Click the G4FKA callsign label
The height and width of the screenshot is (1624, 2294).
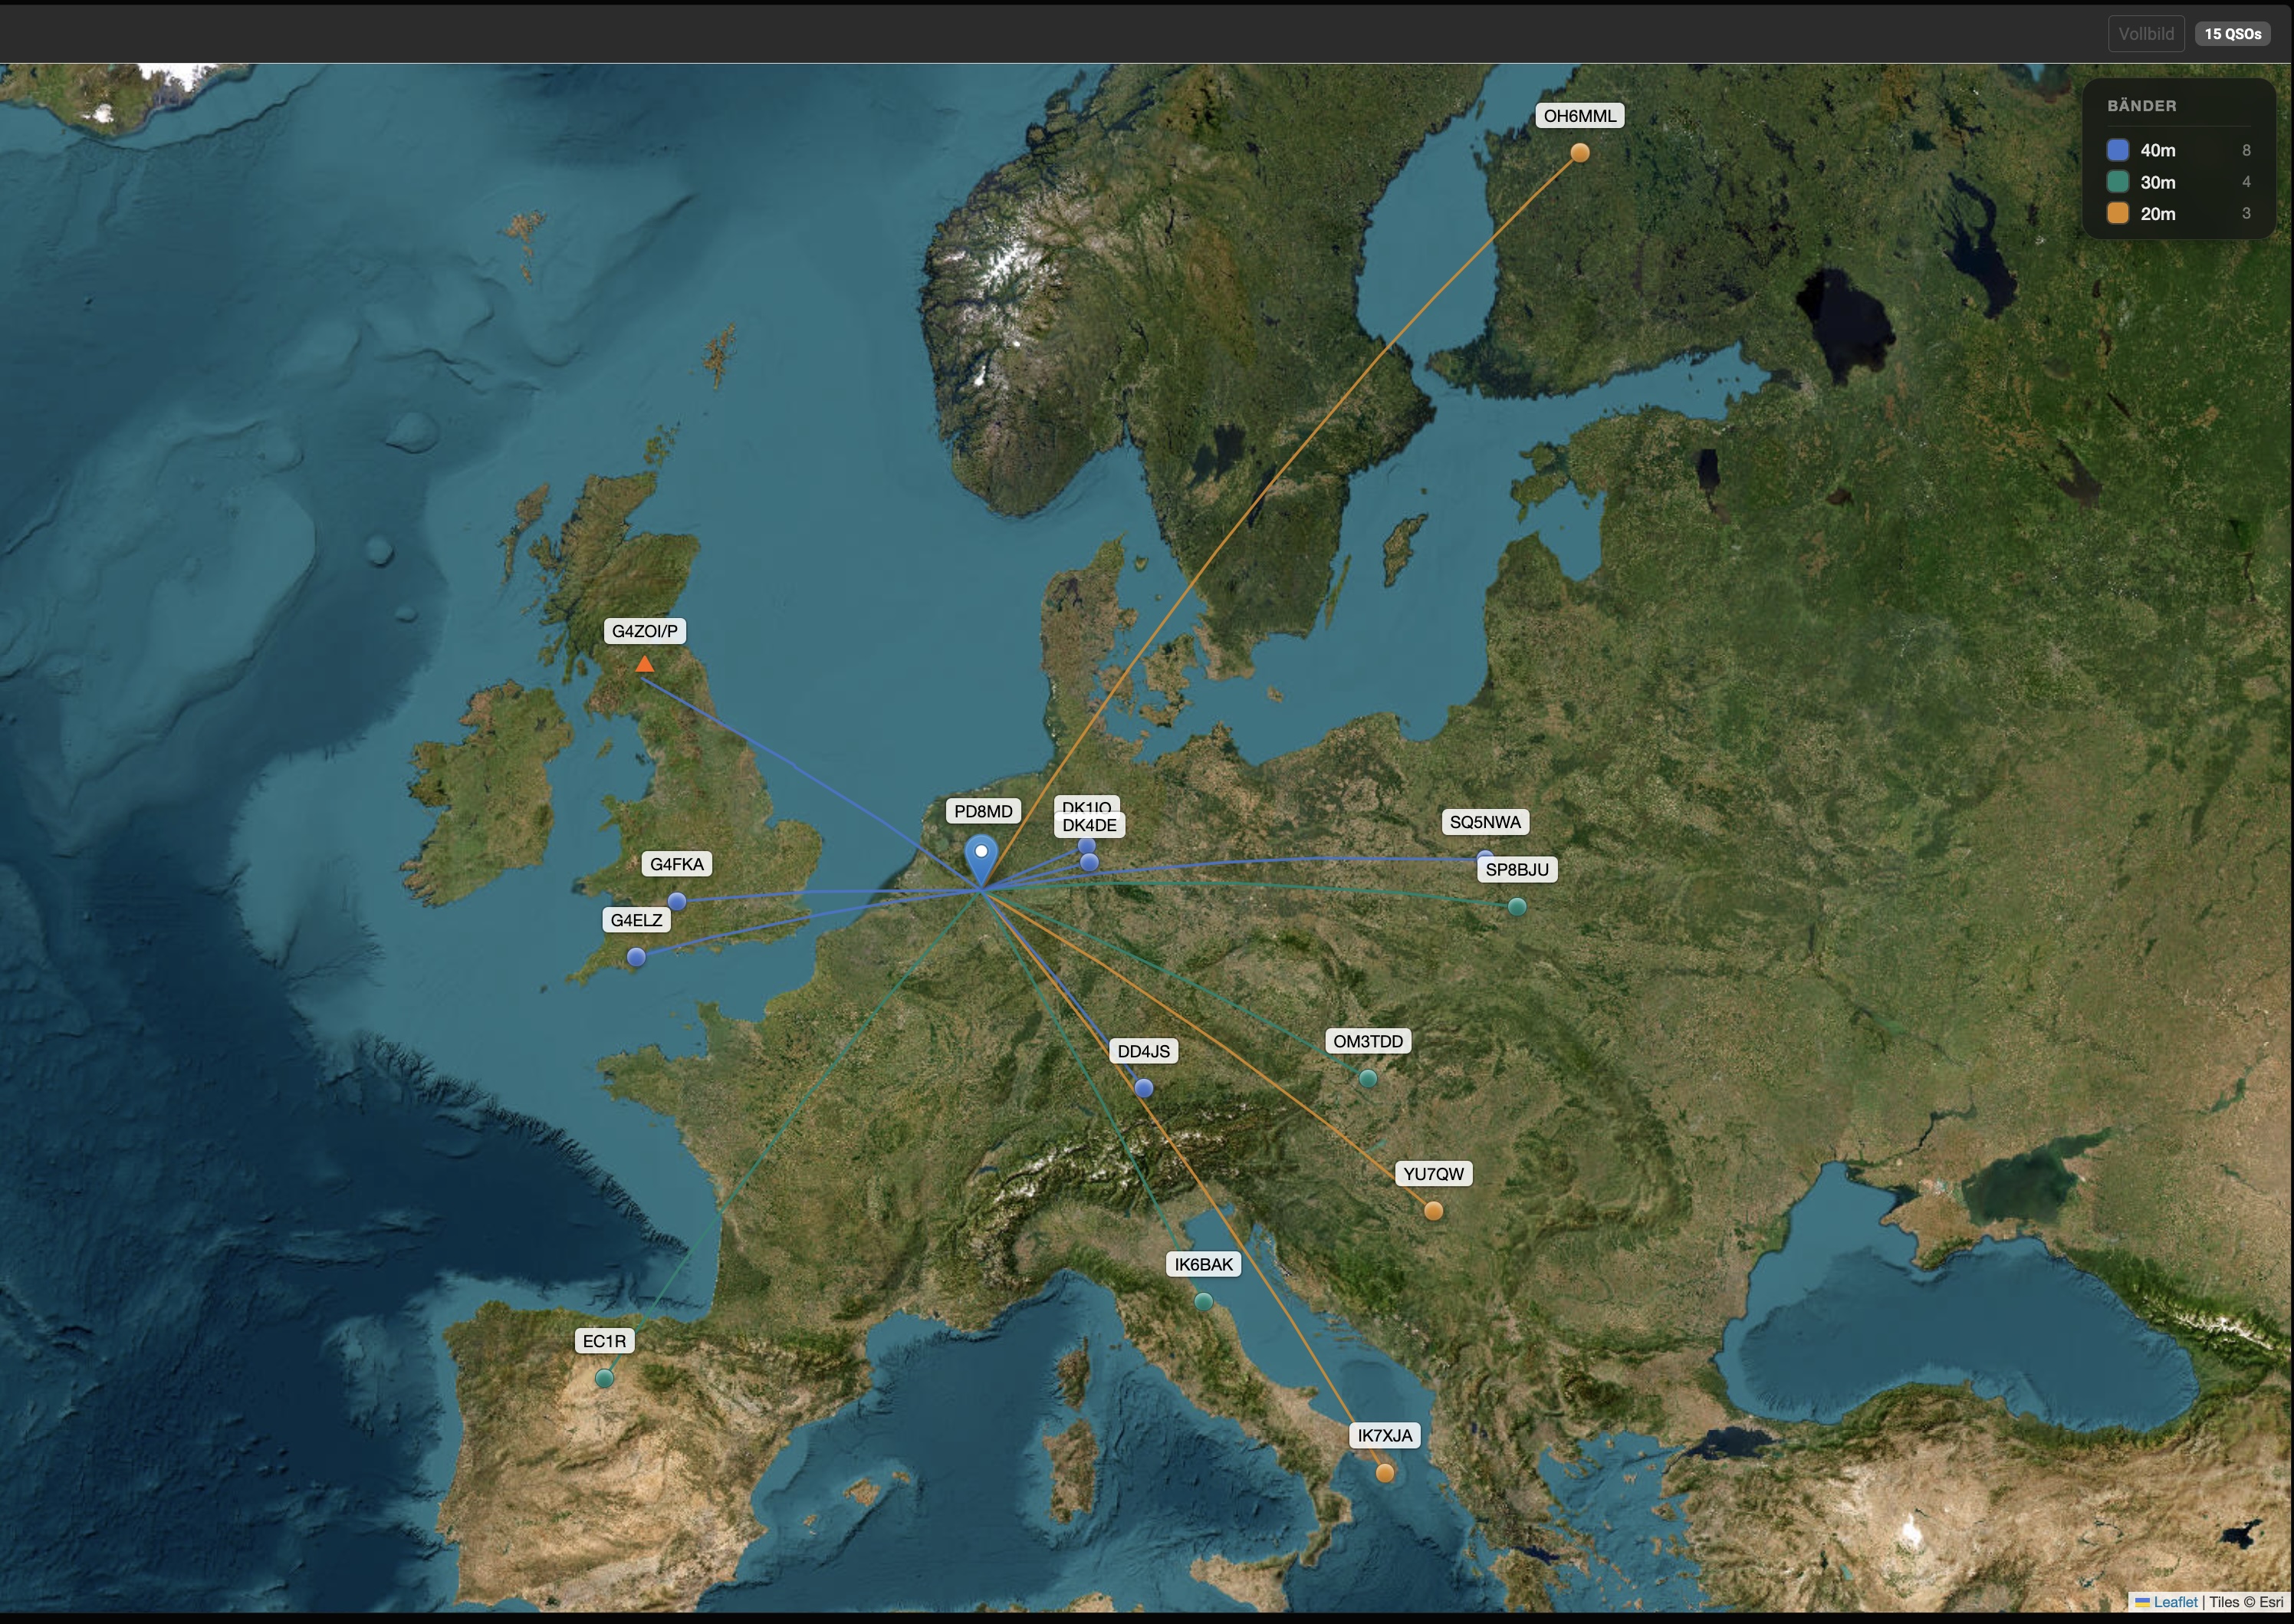[x=677, y=864]
